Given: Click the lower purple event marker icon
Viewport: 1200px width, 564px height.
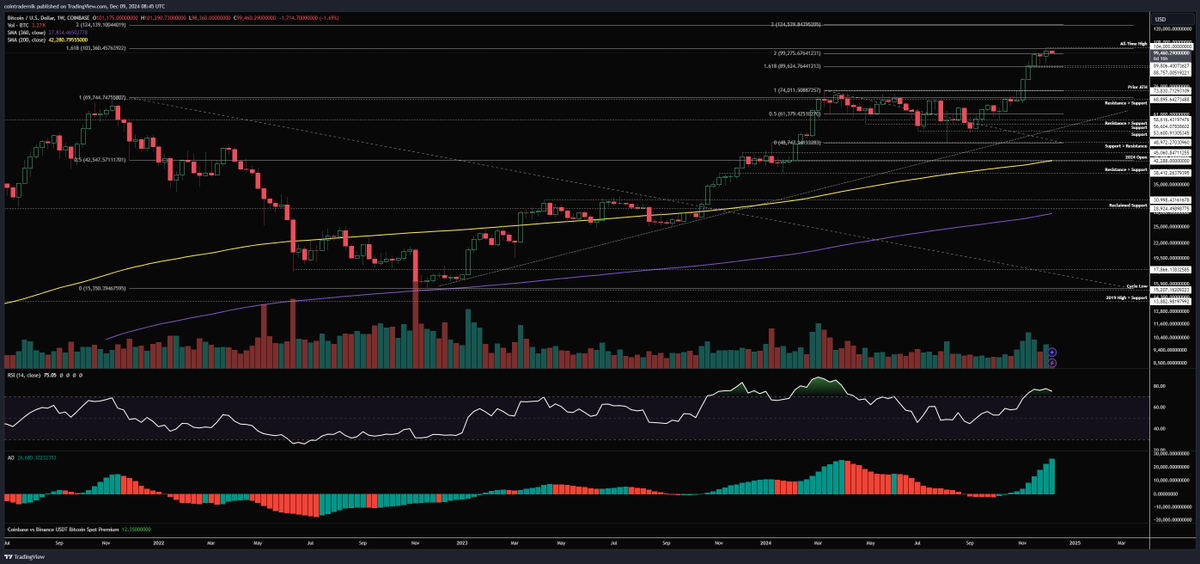Looking at the screenshot, I should (1052, 362).
